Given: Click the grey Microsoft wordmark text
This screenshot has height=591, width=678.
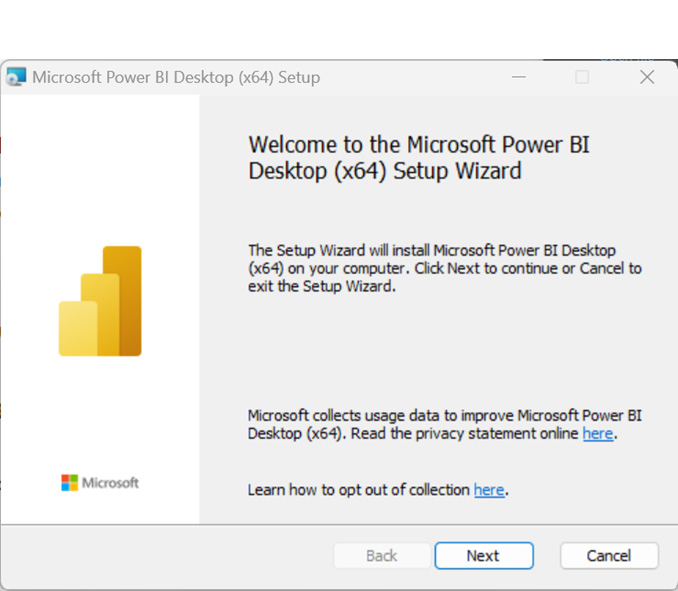Looking at the screenshot, I should pyautogui.click(x=110, y=483).
